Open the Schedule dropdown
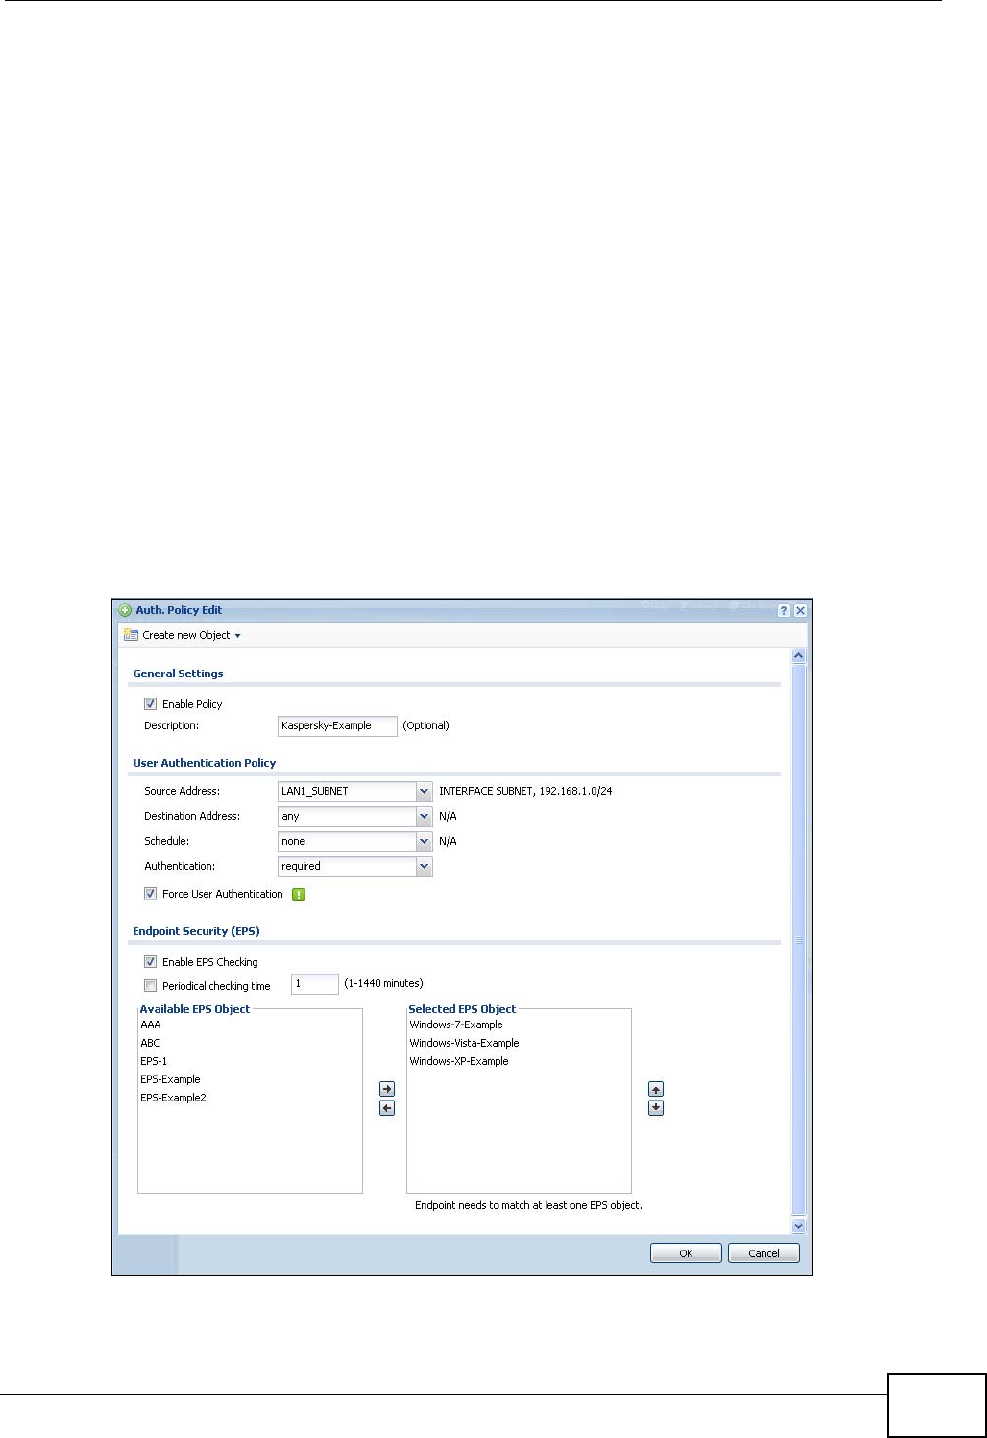This screenshot has width=987, height=1438. coord(424,841)
